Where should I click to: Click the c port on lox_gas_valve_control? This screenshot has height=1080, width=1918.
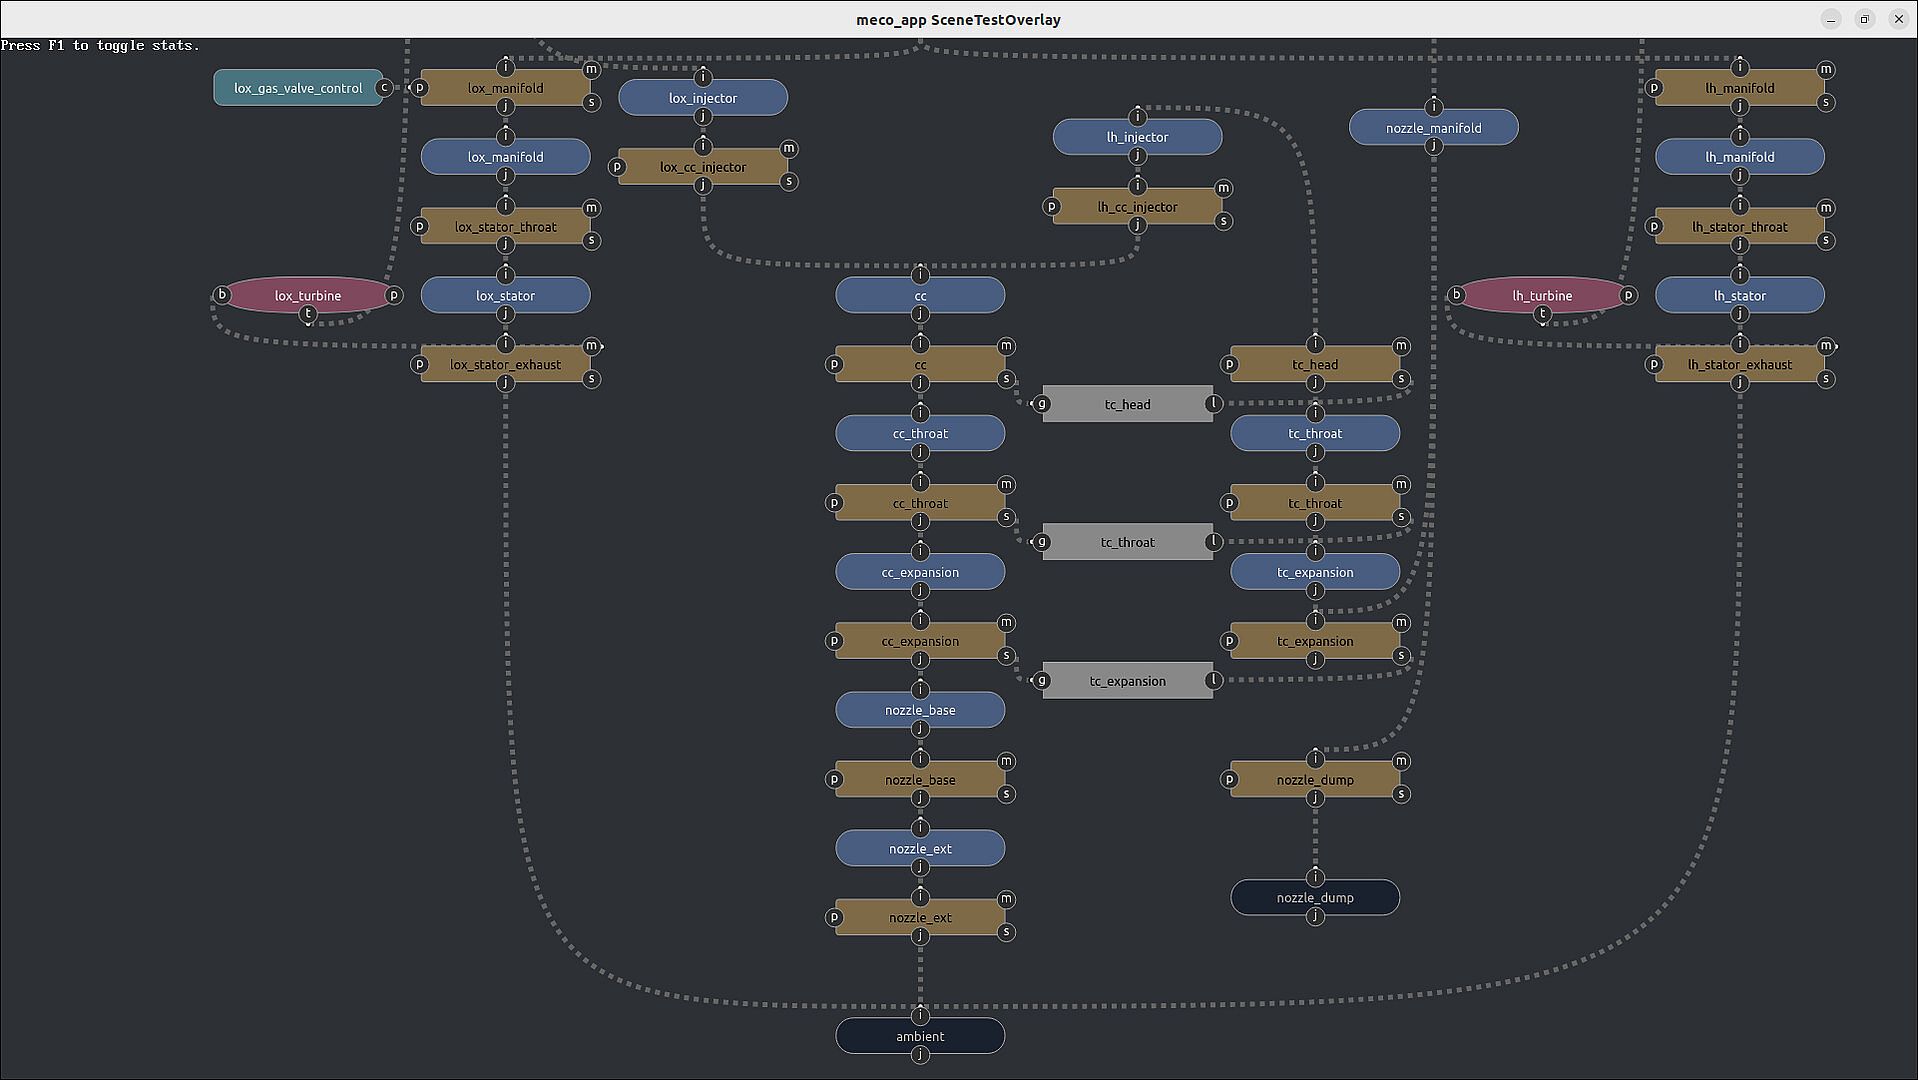(384, 88)
